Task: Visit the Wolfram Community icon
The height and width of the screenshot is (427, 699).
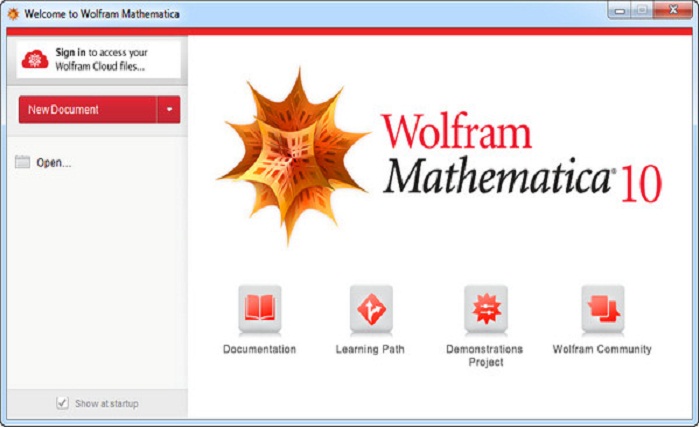Action: click(603, 309)
